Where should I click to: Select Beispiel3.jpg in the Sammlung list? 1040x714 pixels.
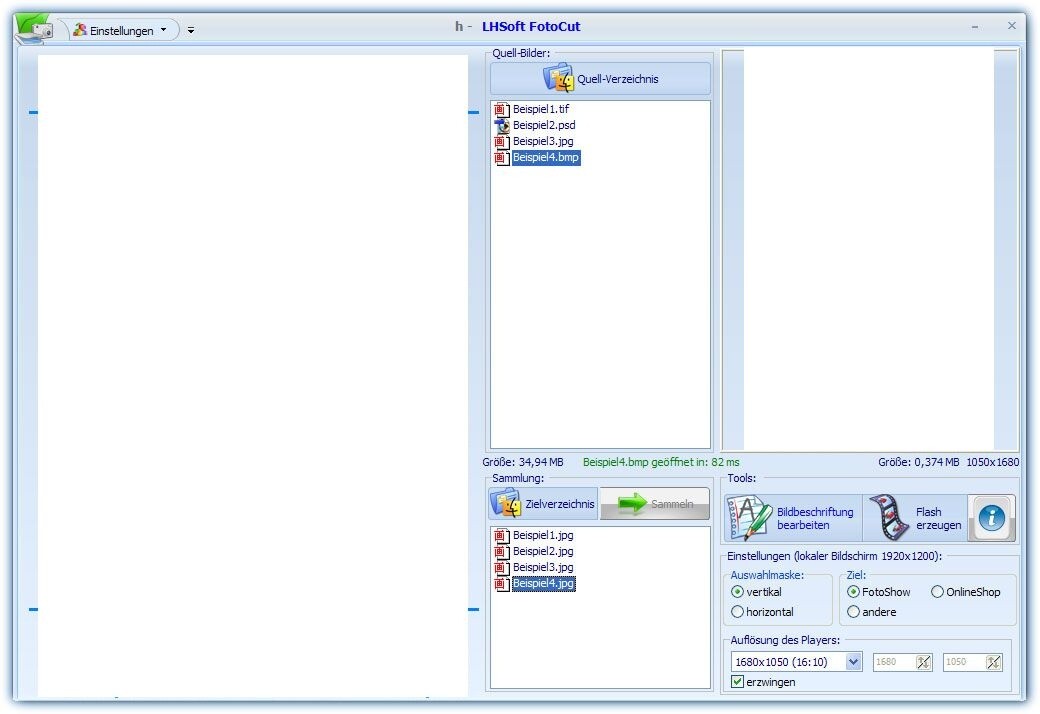[x=542, y=567]
